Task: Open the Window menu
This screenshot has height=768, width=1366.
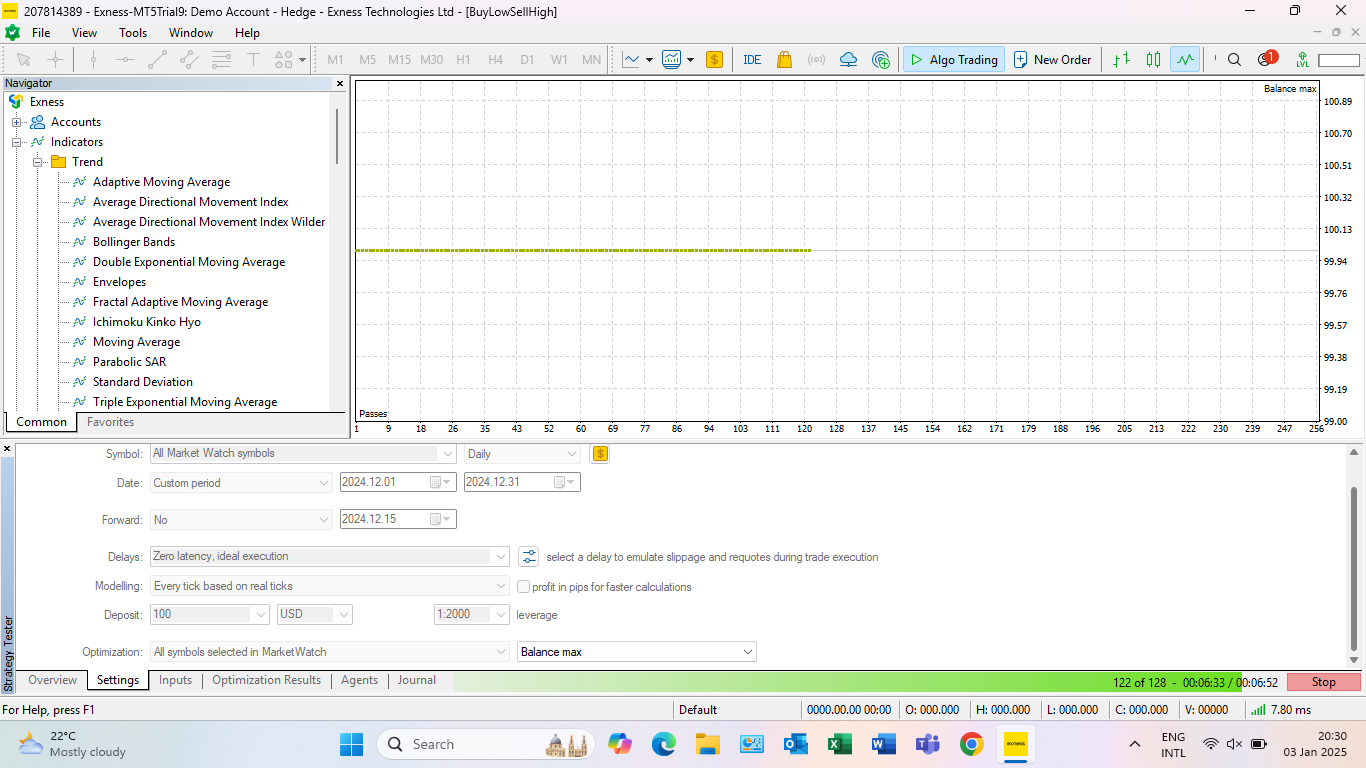Action: tap(190, 33)
